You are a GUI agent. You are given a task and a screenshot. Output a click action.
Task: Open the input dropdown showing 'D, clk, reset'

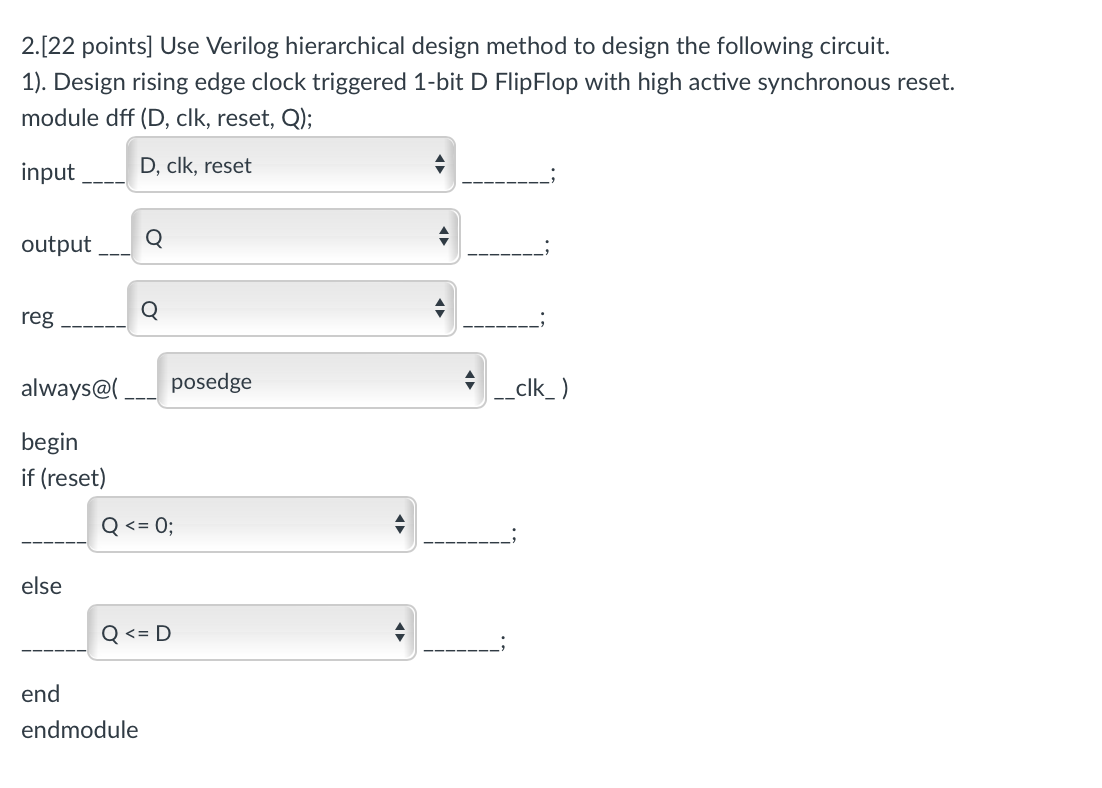pyautogui.click(x=291, y=164)
